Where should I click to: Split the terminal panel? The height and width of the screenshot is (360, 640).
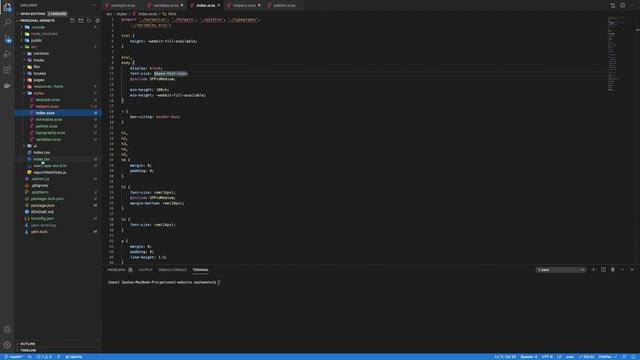[x=603, y=270]
